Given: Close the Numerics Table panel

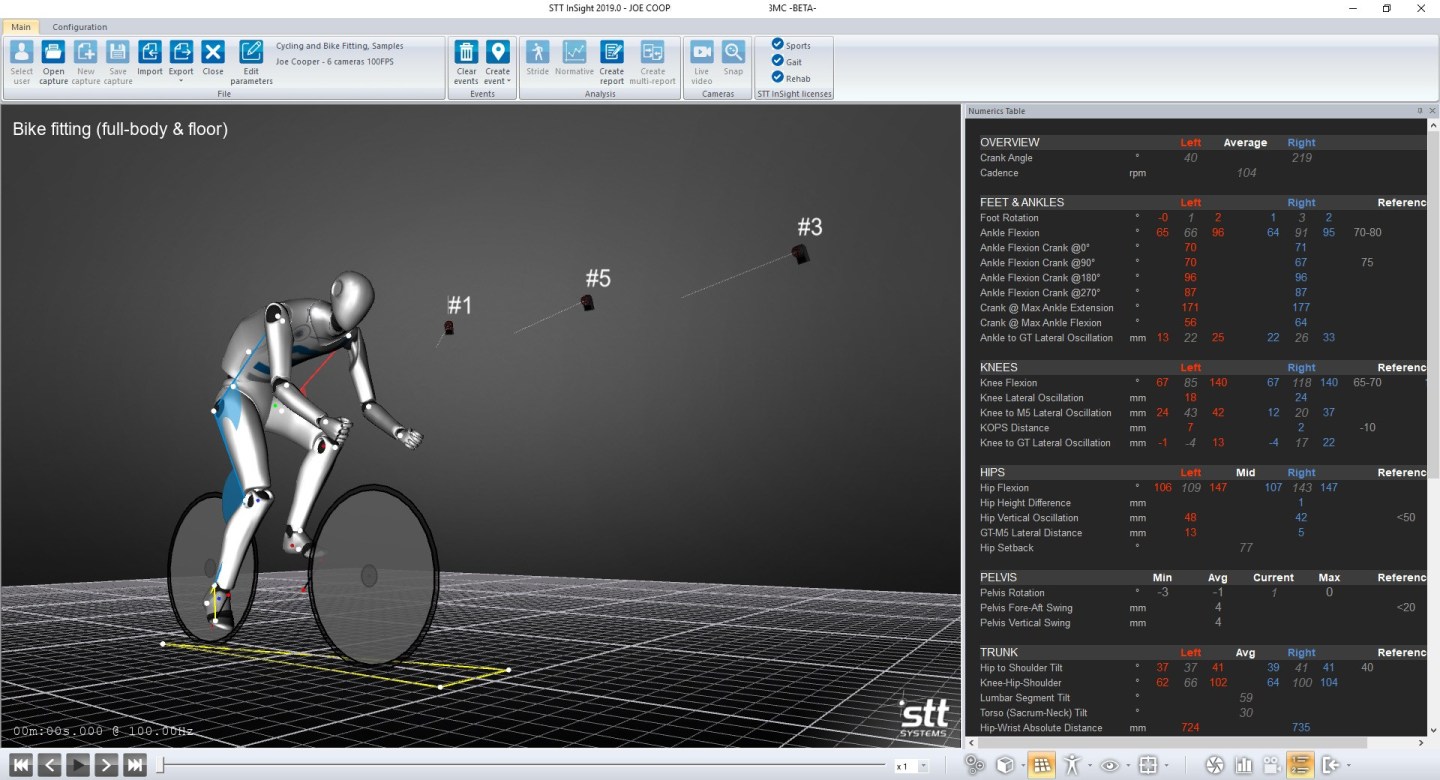Looking at the screenshot, I should pos(1432,111).
